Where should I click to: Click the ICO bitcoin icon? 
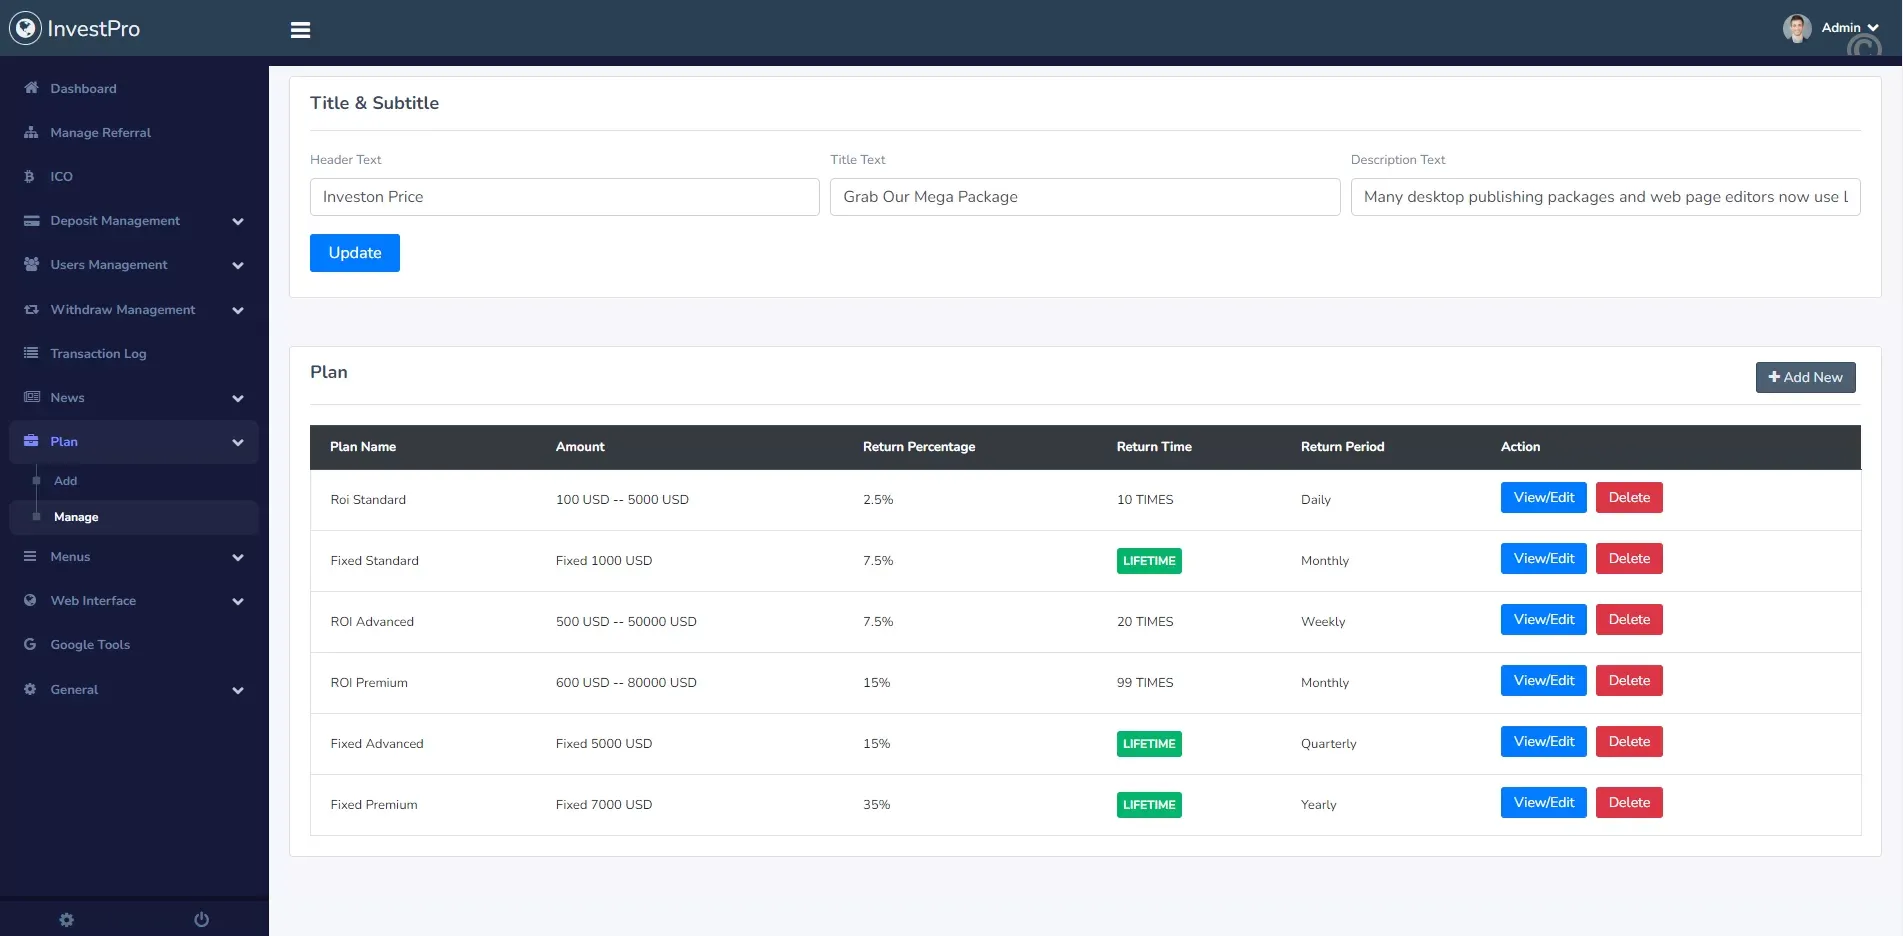pos(30,177)
